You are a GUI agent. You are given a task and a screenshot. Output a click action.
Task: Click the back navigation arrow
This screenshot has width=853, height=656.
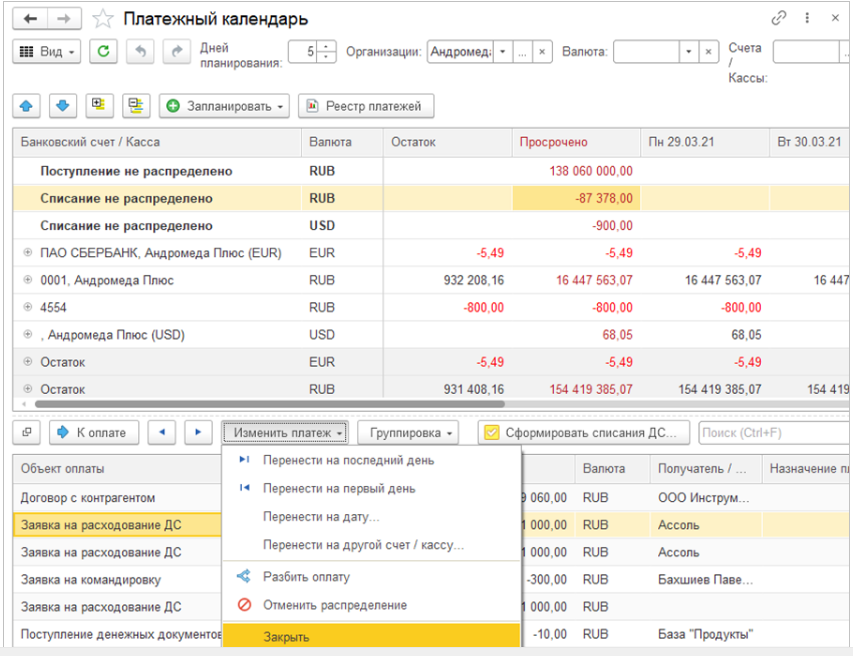point(30,19)
